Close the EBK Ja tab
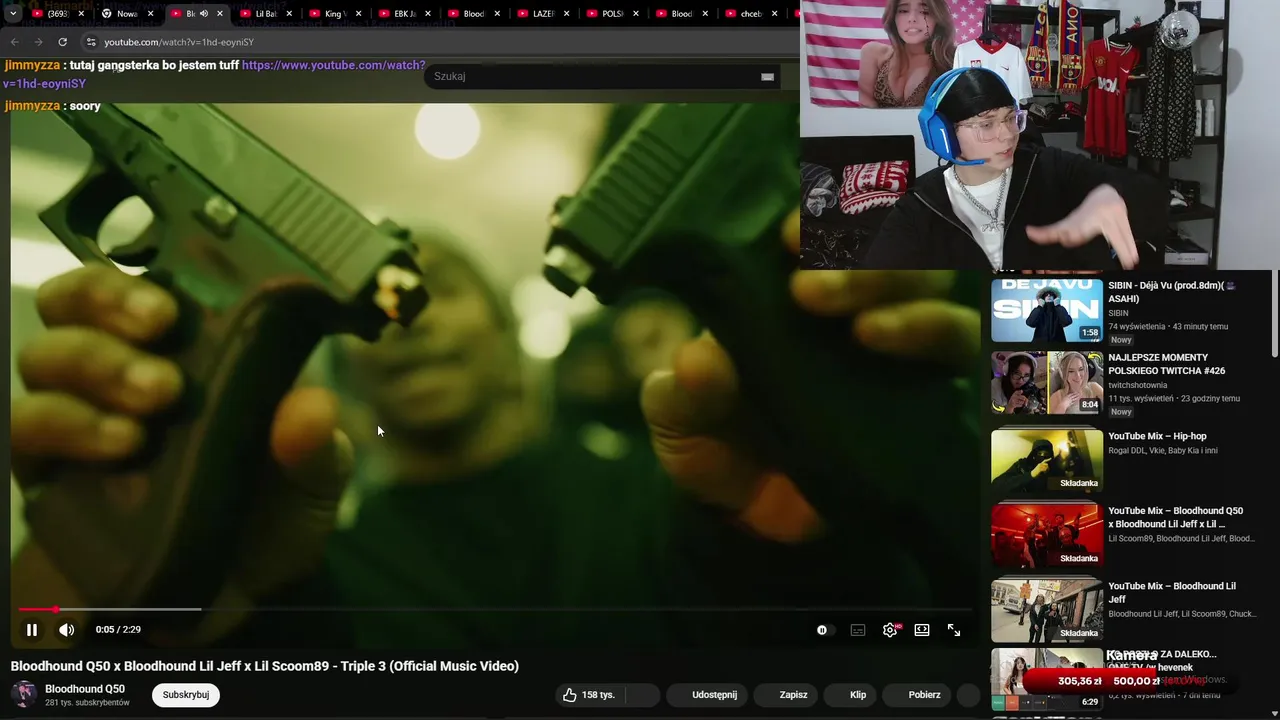The height and width of the screenshot is (720, 1280). [428, 14]
